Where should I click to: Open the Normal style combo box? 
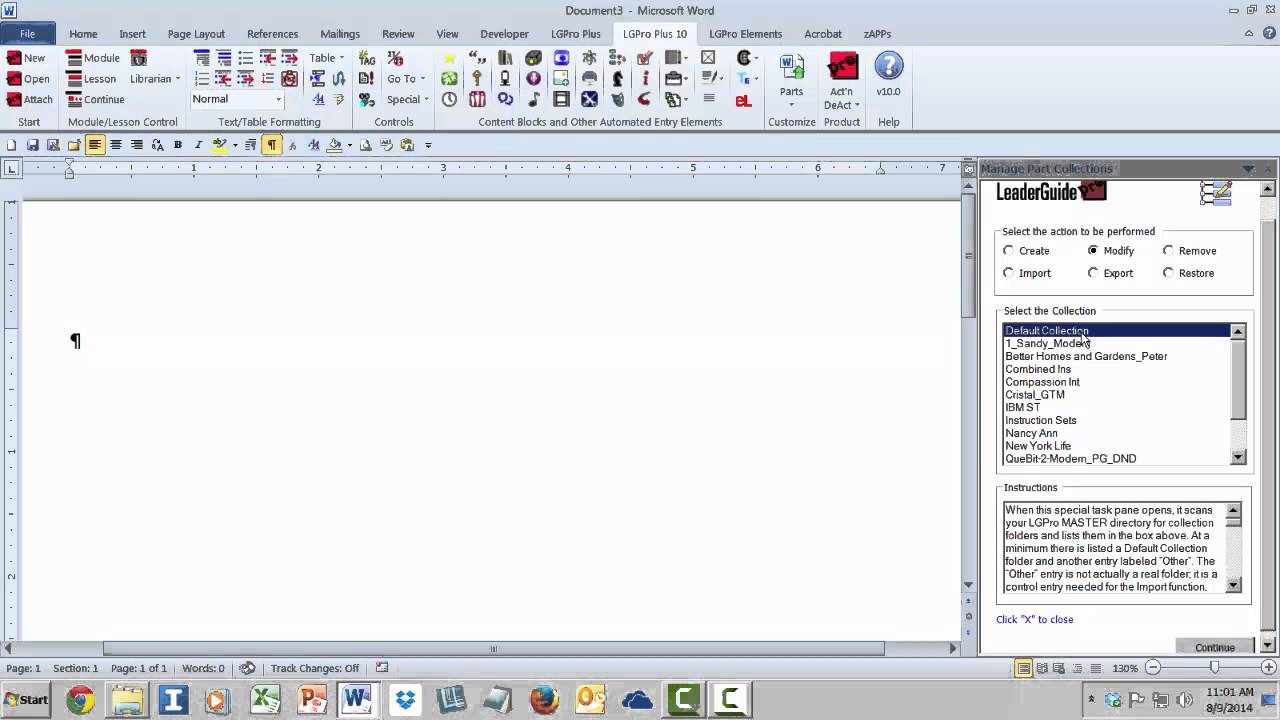point(237,99)
